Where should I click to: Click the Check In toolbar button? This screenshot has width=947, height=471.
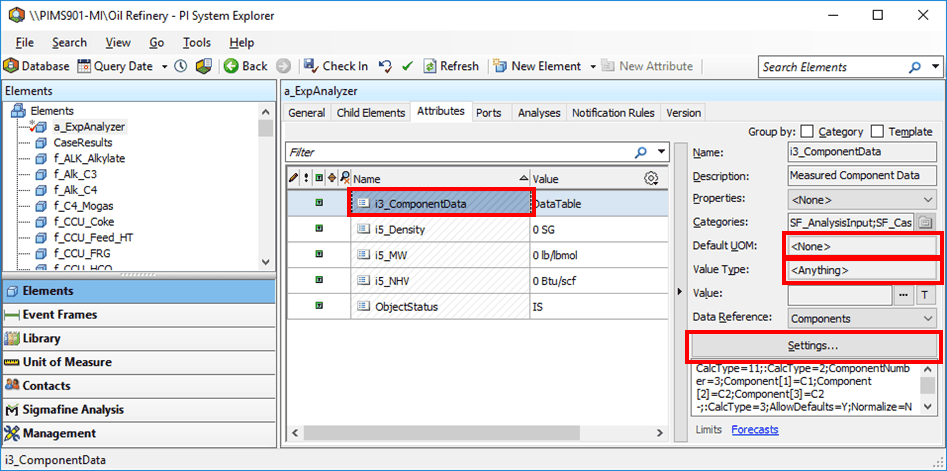[336, 66]
